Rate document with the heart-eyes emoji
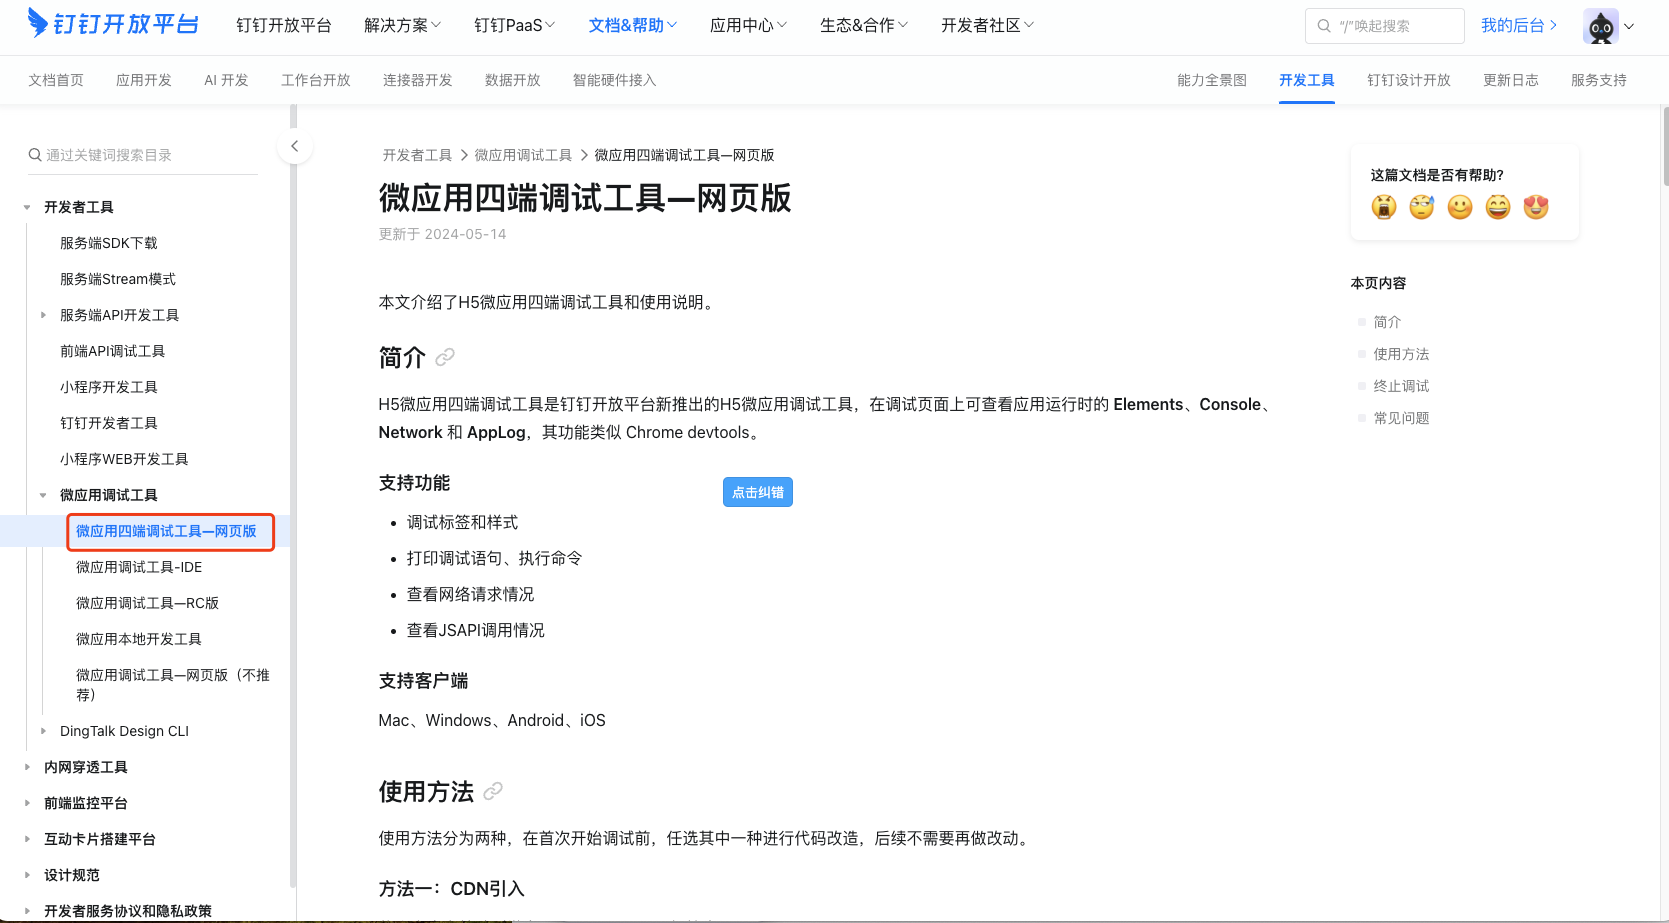 [1536, 207]
